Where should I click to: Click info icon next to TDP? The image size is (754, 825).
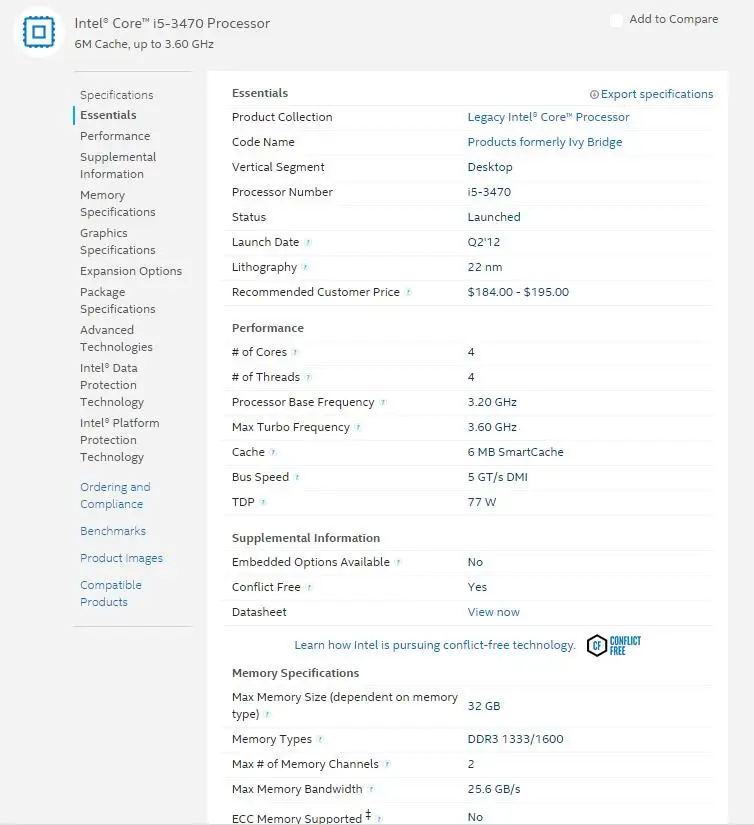(263, 502)
